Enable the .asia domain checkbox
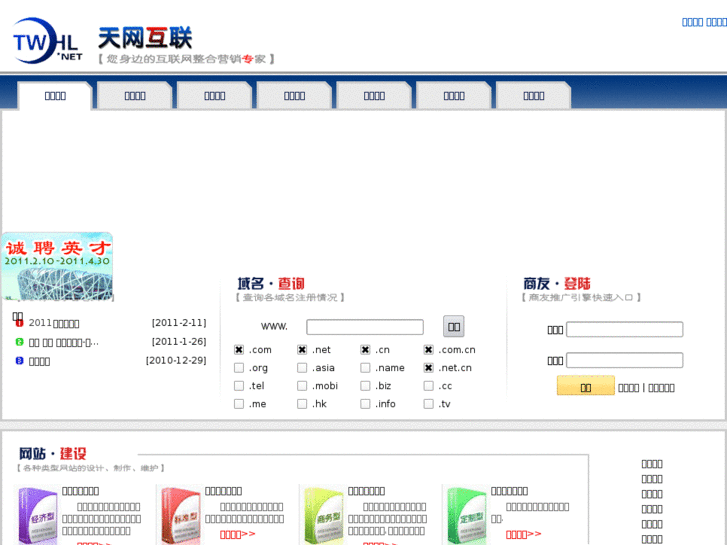727x545 pixels. (x=302, y=368)
